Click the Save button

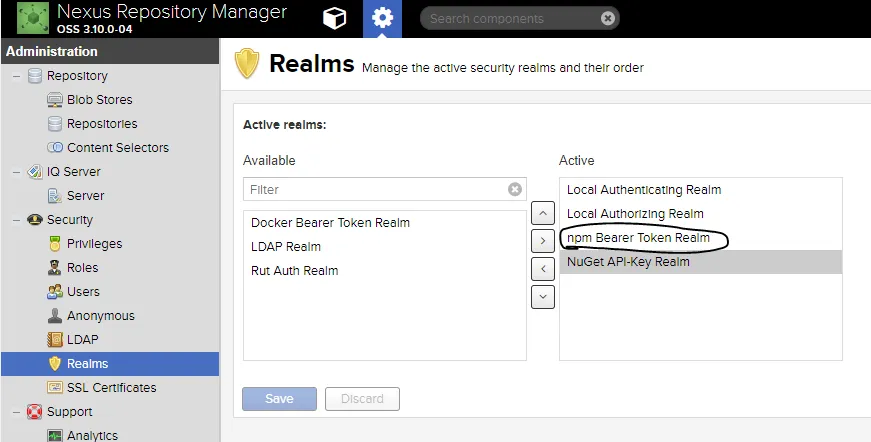[x=279, y=399]
